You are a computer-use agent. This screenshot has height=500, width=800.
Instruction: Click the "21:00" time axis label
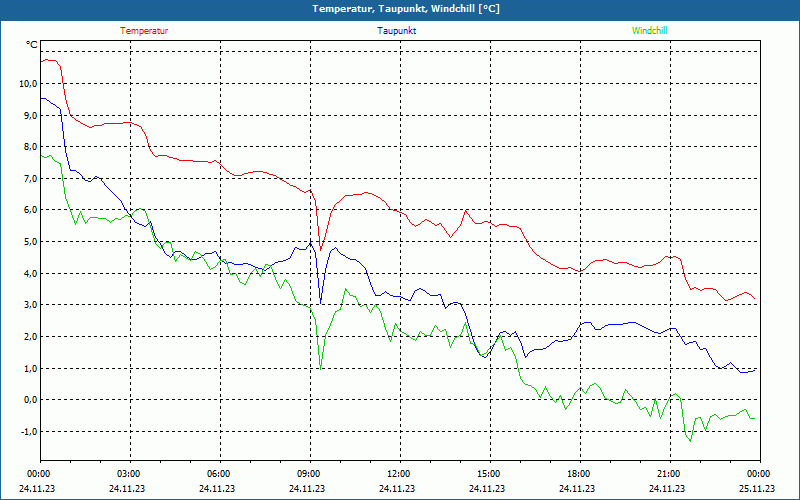coord(670,474)
